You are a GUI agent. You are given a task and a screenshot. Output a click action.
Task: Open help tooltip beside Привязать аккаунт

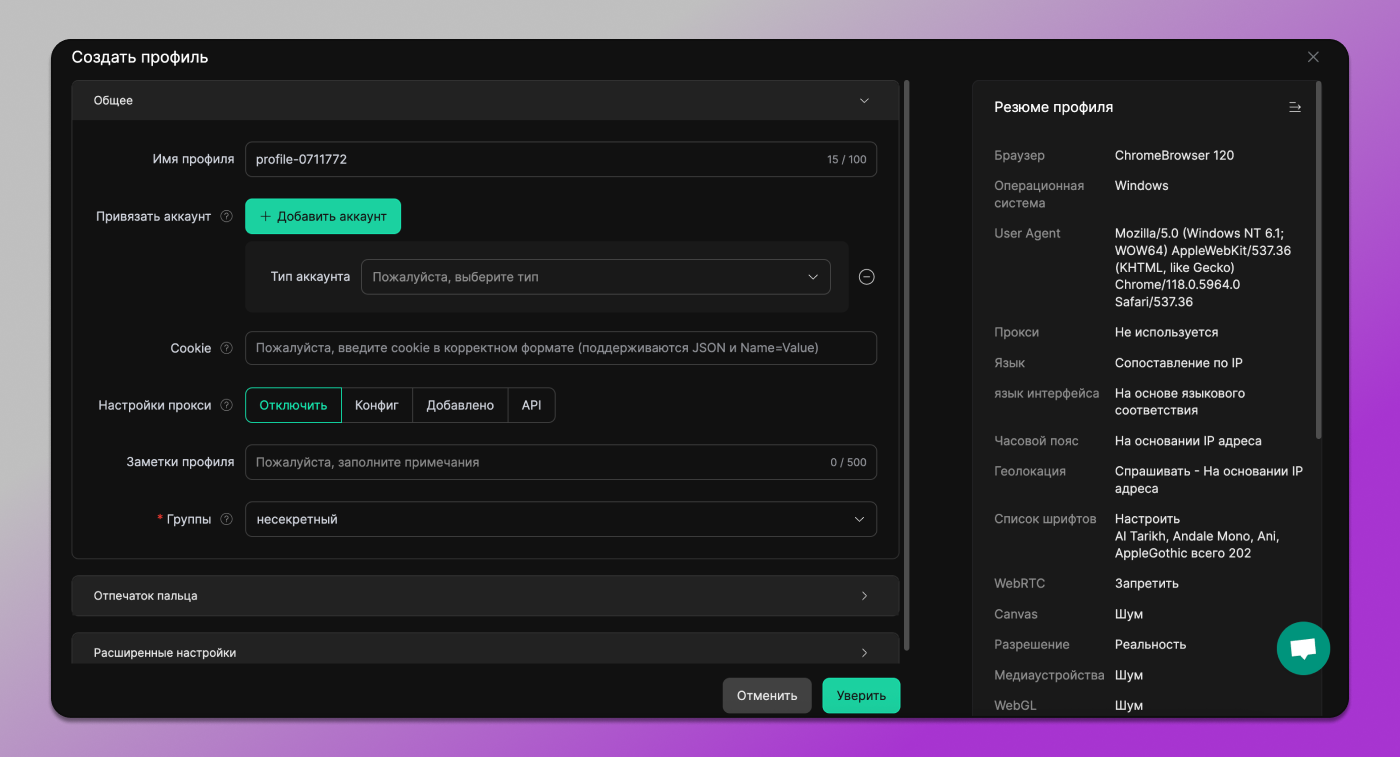pyautogui.click(x=226, y=216)
